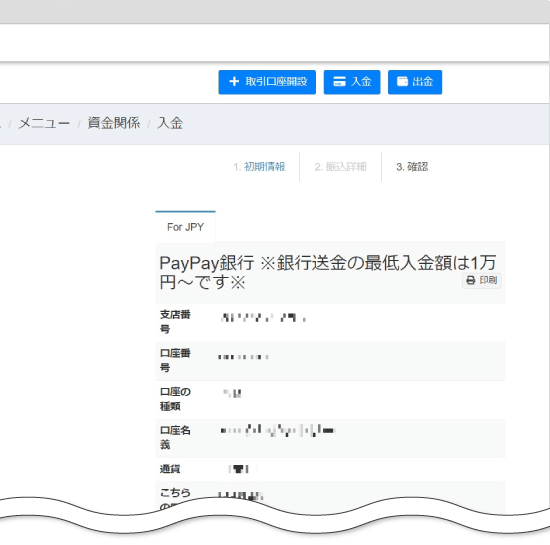Image resolution: width=550 pixels, height=545 pixels.
Task: Select 入金 in the breadcrumb
Action: coord(170,123)
